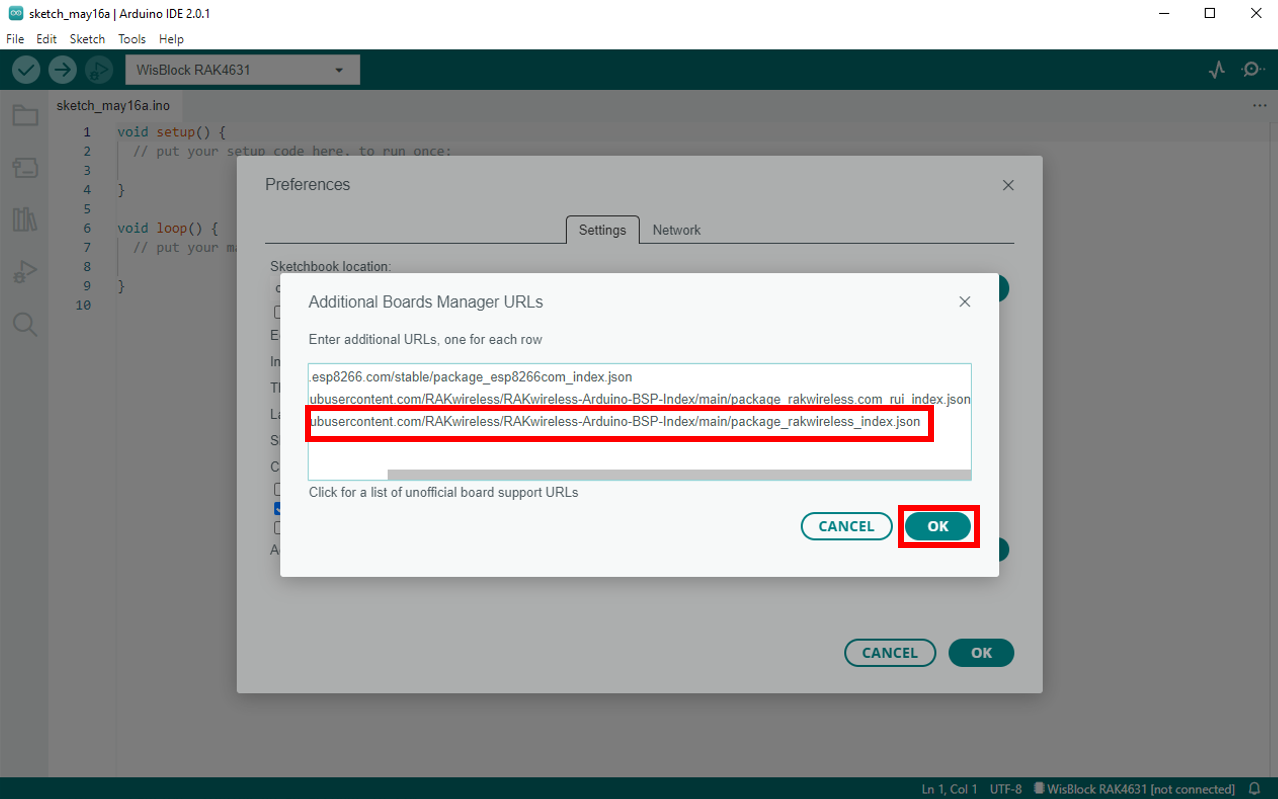The height and width of the screenshot is (799, 1278).
Task: Select the sketch_may16a.ino editor tab
Action: [113, 105]
